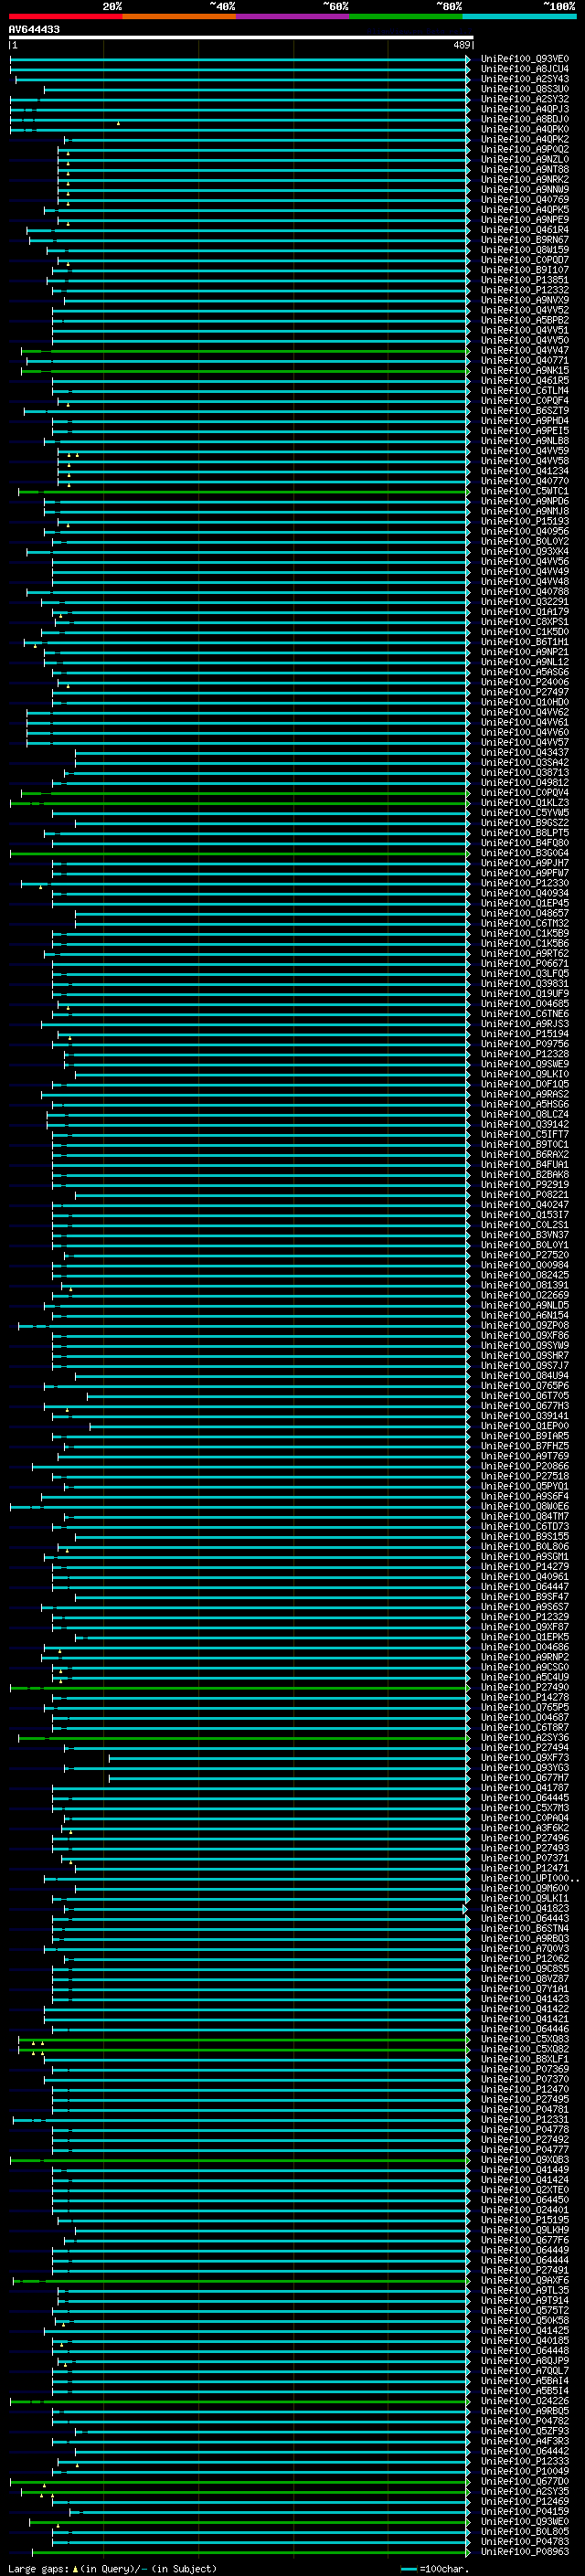Open hit UniRef100_A2SY43
Screen dimensions: 585x2576
tap(525, 79)
